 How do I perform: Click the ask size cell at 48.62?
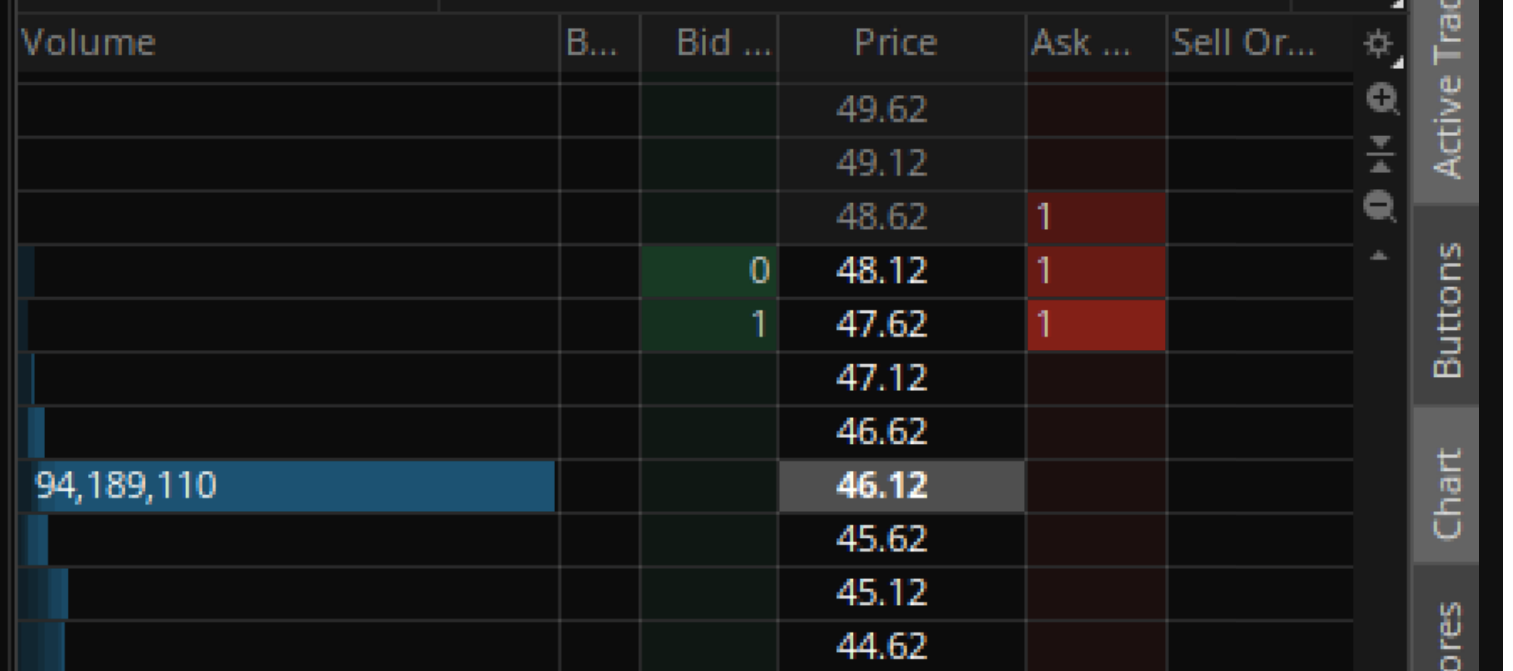(x=1096, y=217)
